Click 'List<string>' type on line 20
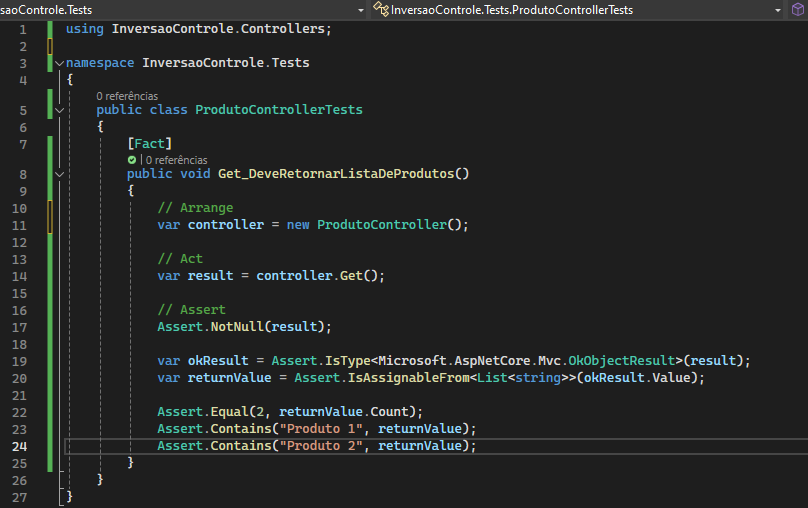 tap(523, 378)
